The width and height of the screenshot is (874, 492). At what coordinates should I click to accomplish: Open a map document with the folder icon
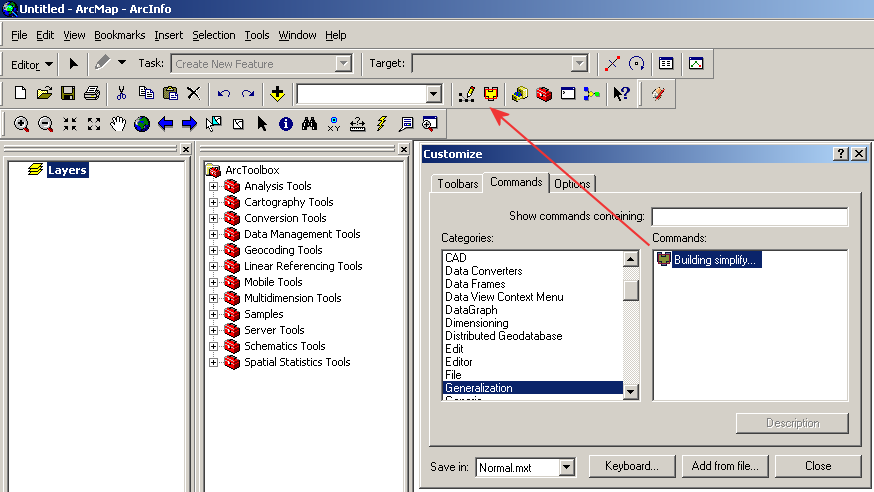(x=45, y=94)
